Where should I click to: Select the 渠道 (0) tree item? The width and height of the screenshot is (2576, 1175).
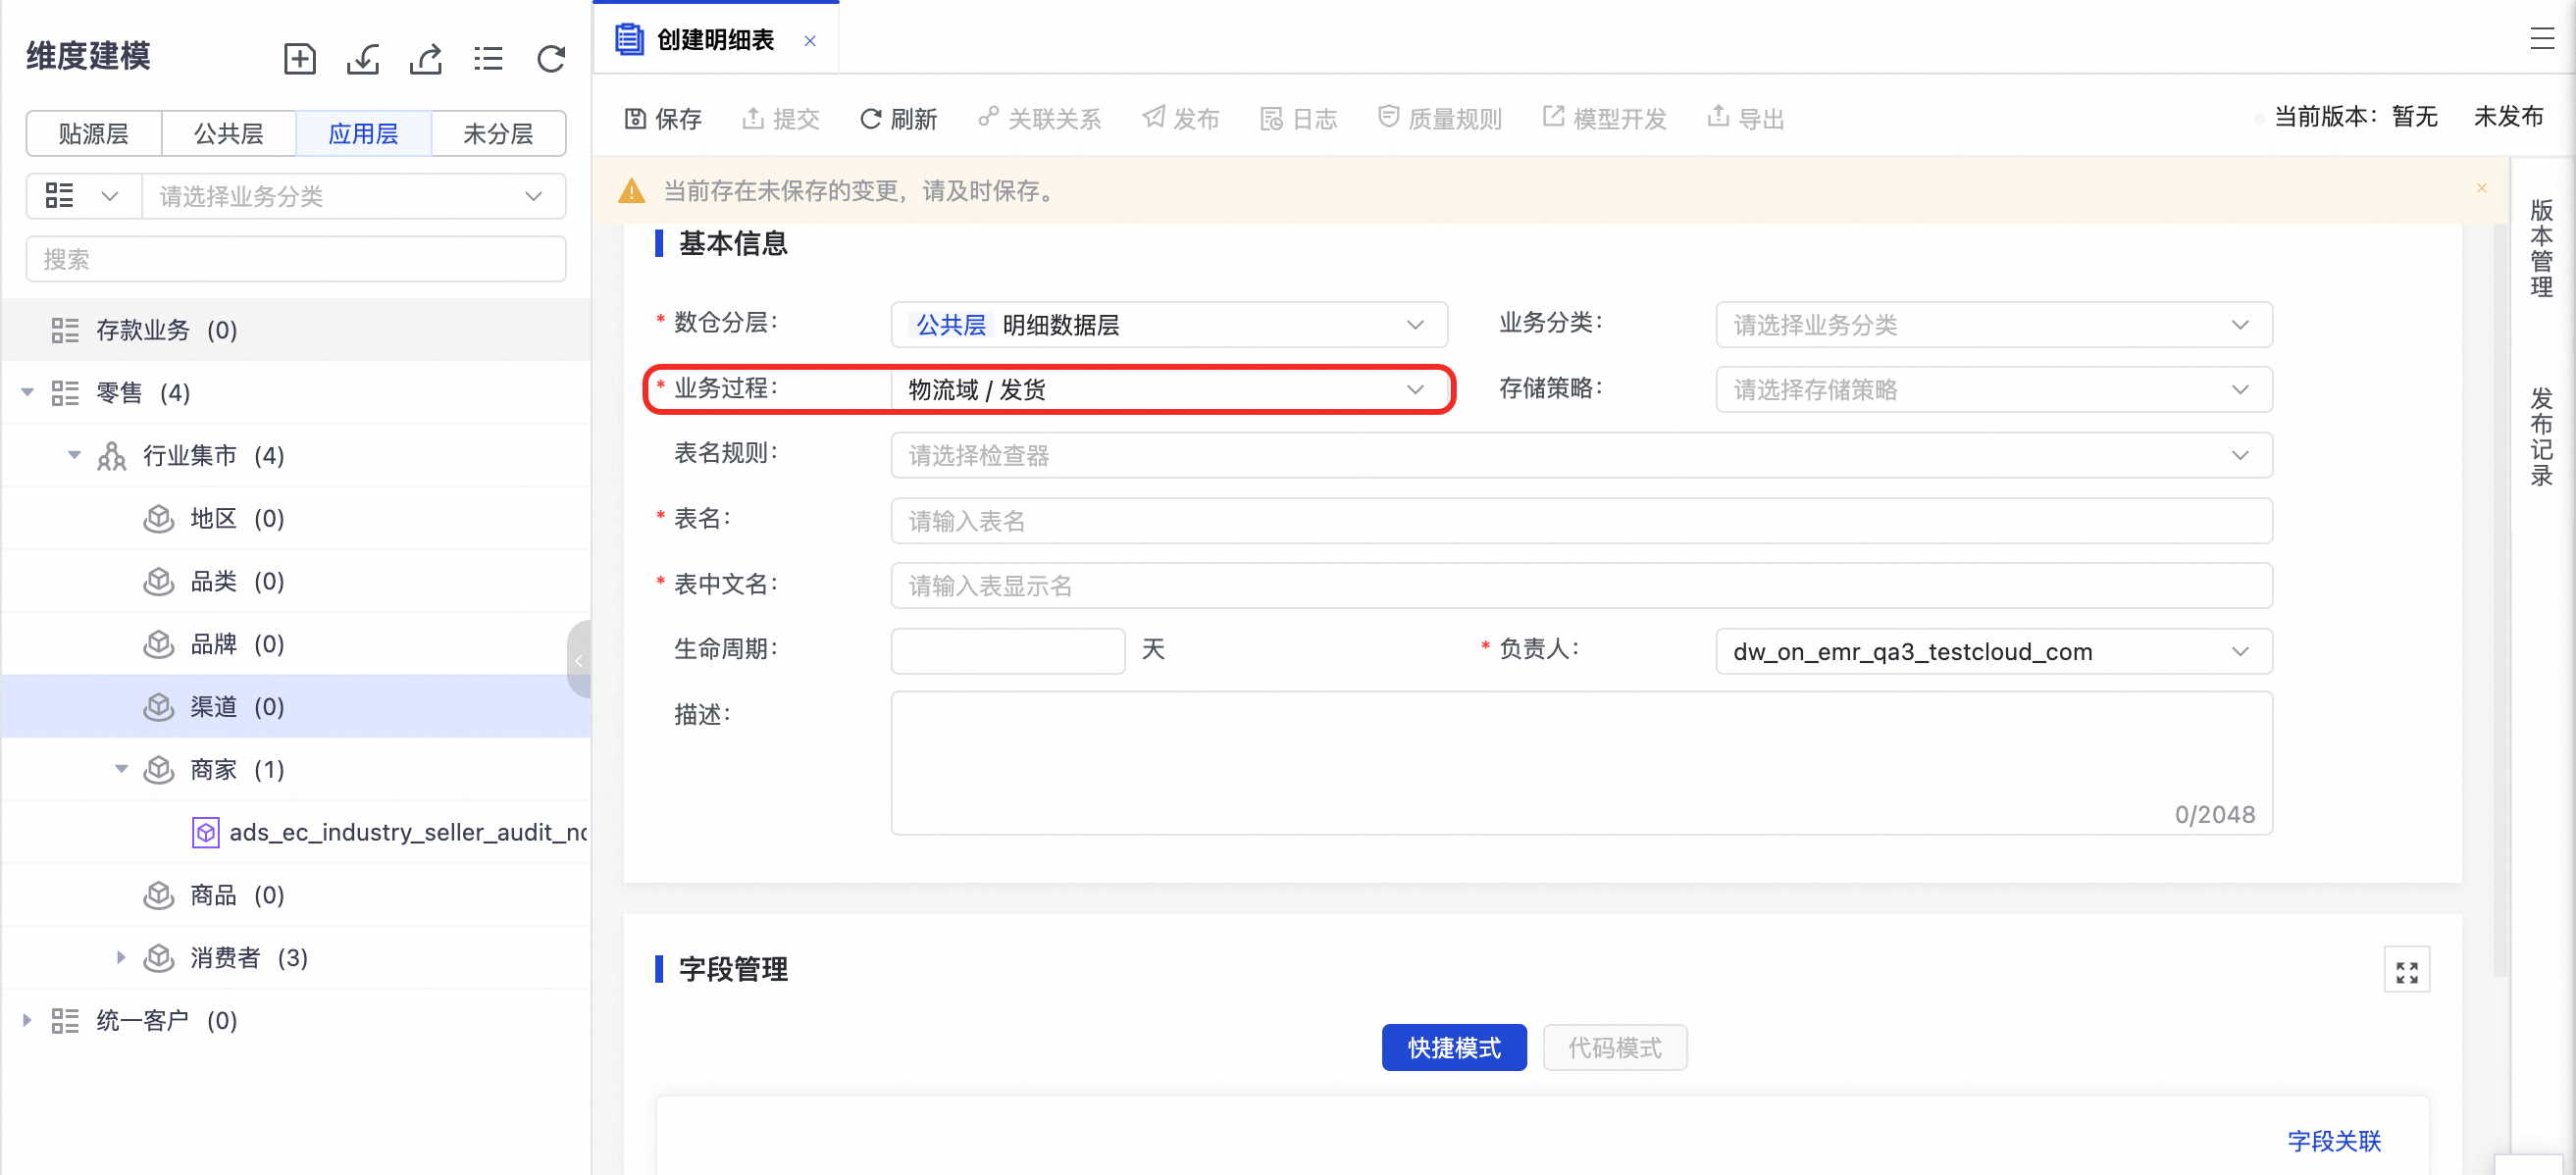click(296, 706)
